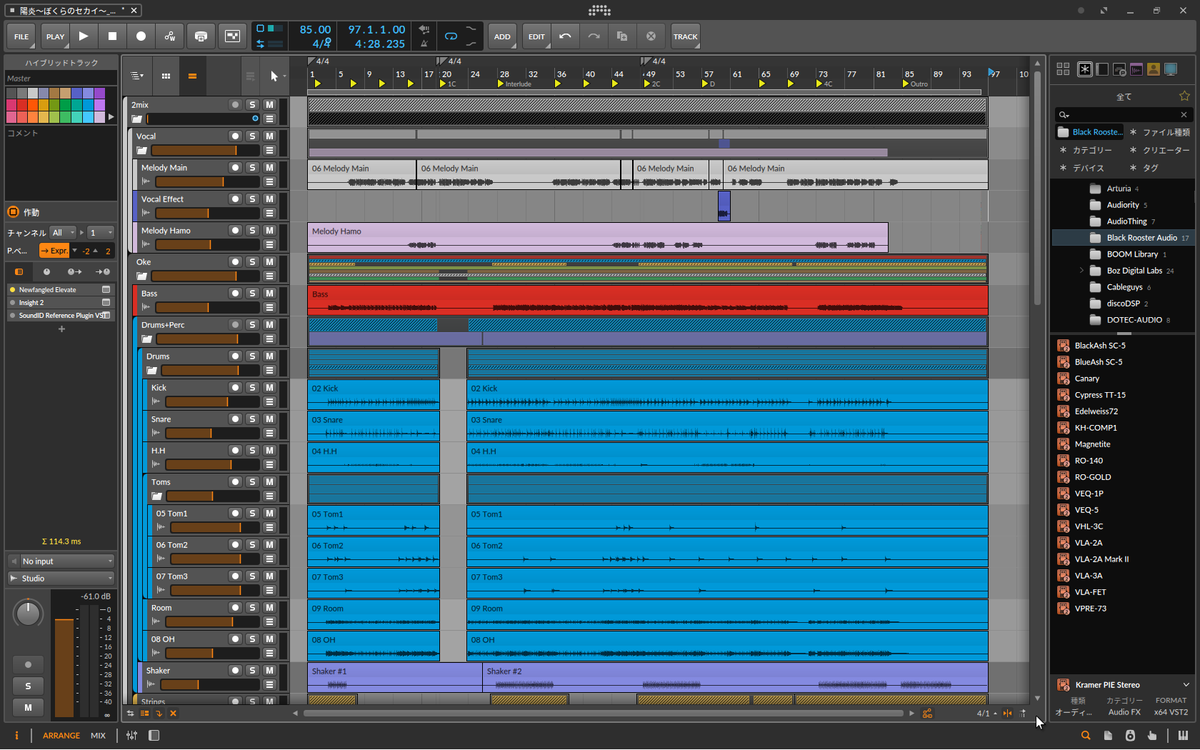Select the KH-COMP1 plugin
The width and height of the screenshot is (1200, 750).
pyautogui.click(x=1096, y=428)
